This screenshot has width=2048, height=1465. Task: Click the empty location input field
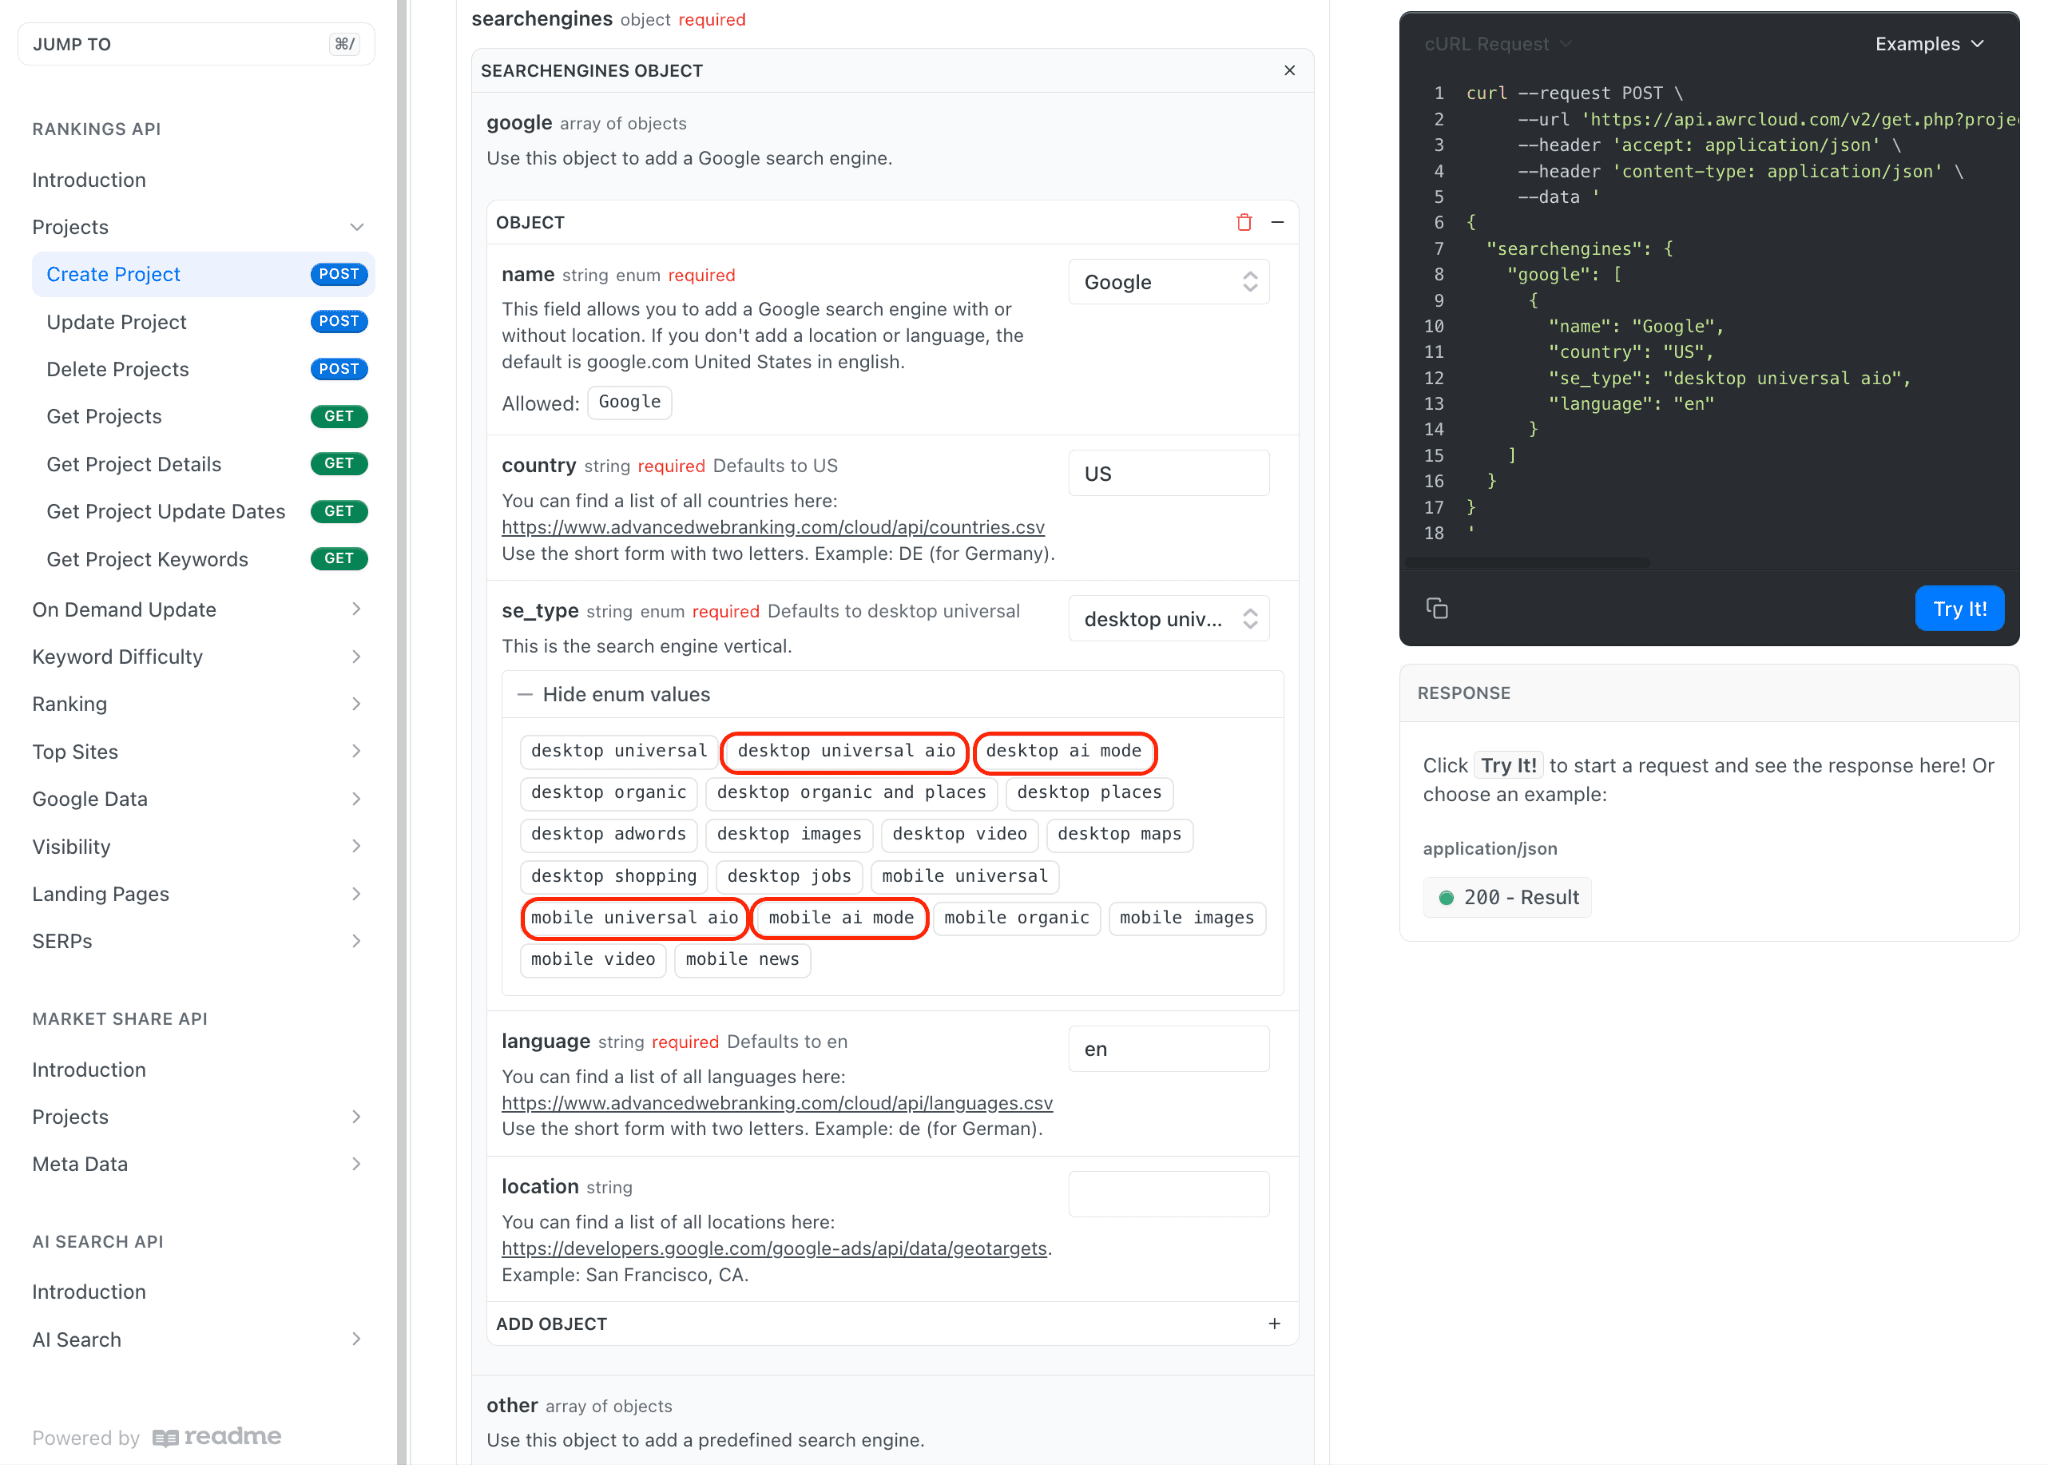click(x=1169, y=1194)
